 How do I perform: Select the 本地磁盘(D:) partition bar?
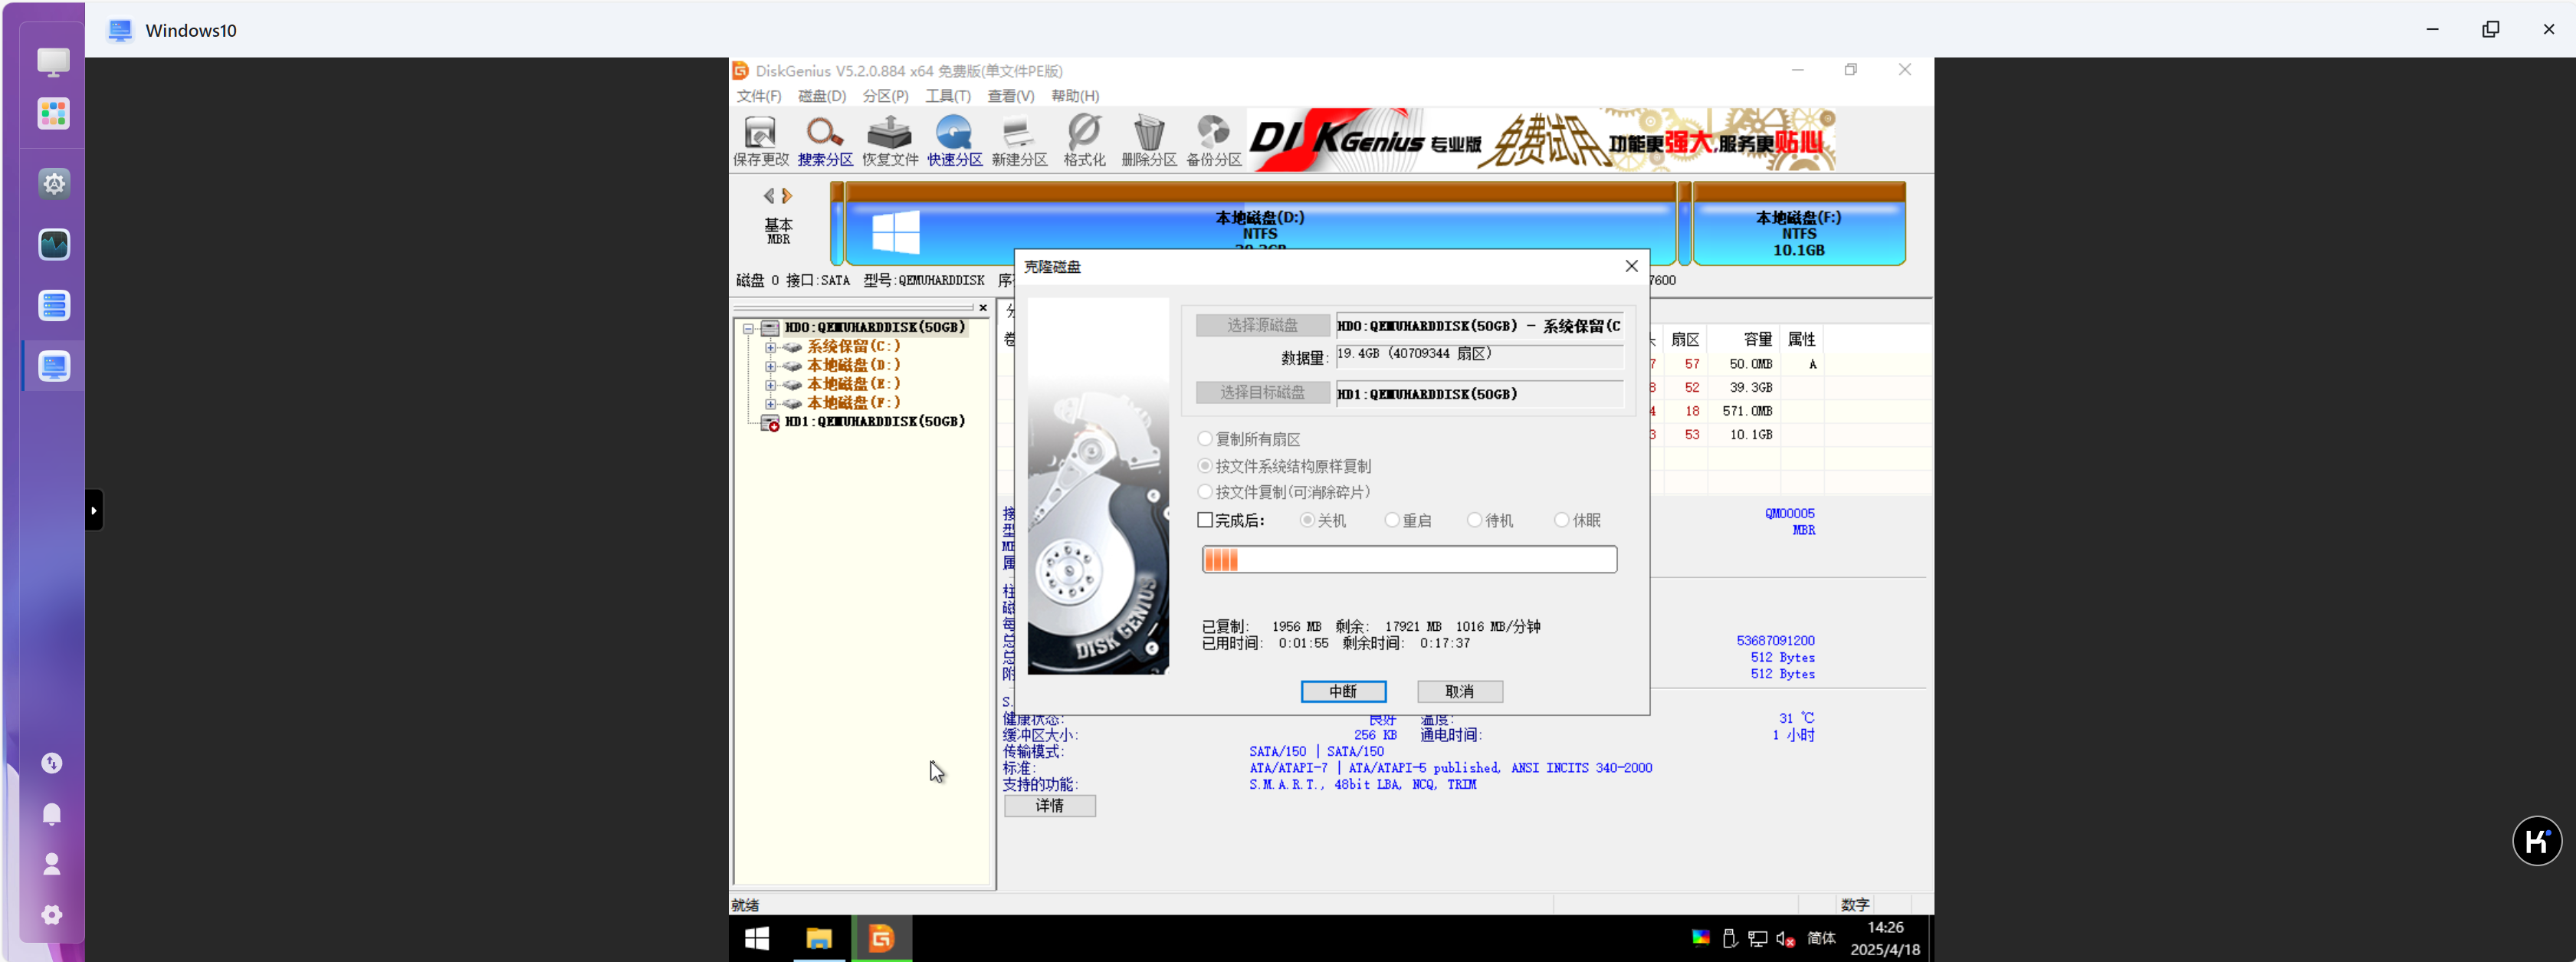point(1260,224)
